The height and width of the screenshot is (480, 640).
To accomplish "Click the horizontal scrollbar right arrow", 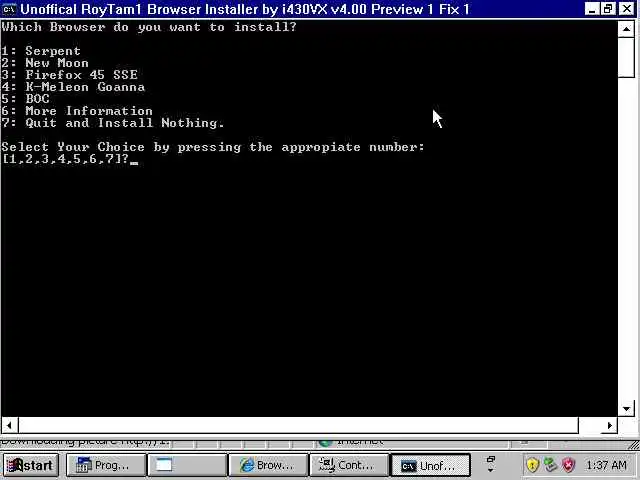I will (x=610, y=425).
